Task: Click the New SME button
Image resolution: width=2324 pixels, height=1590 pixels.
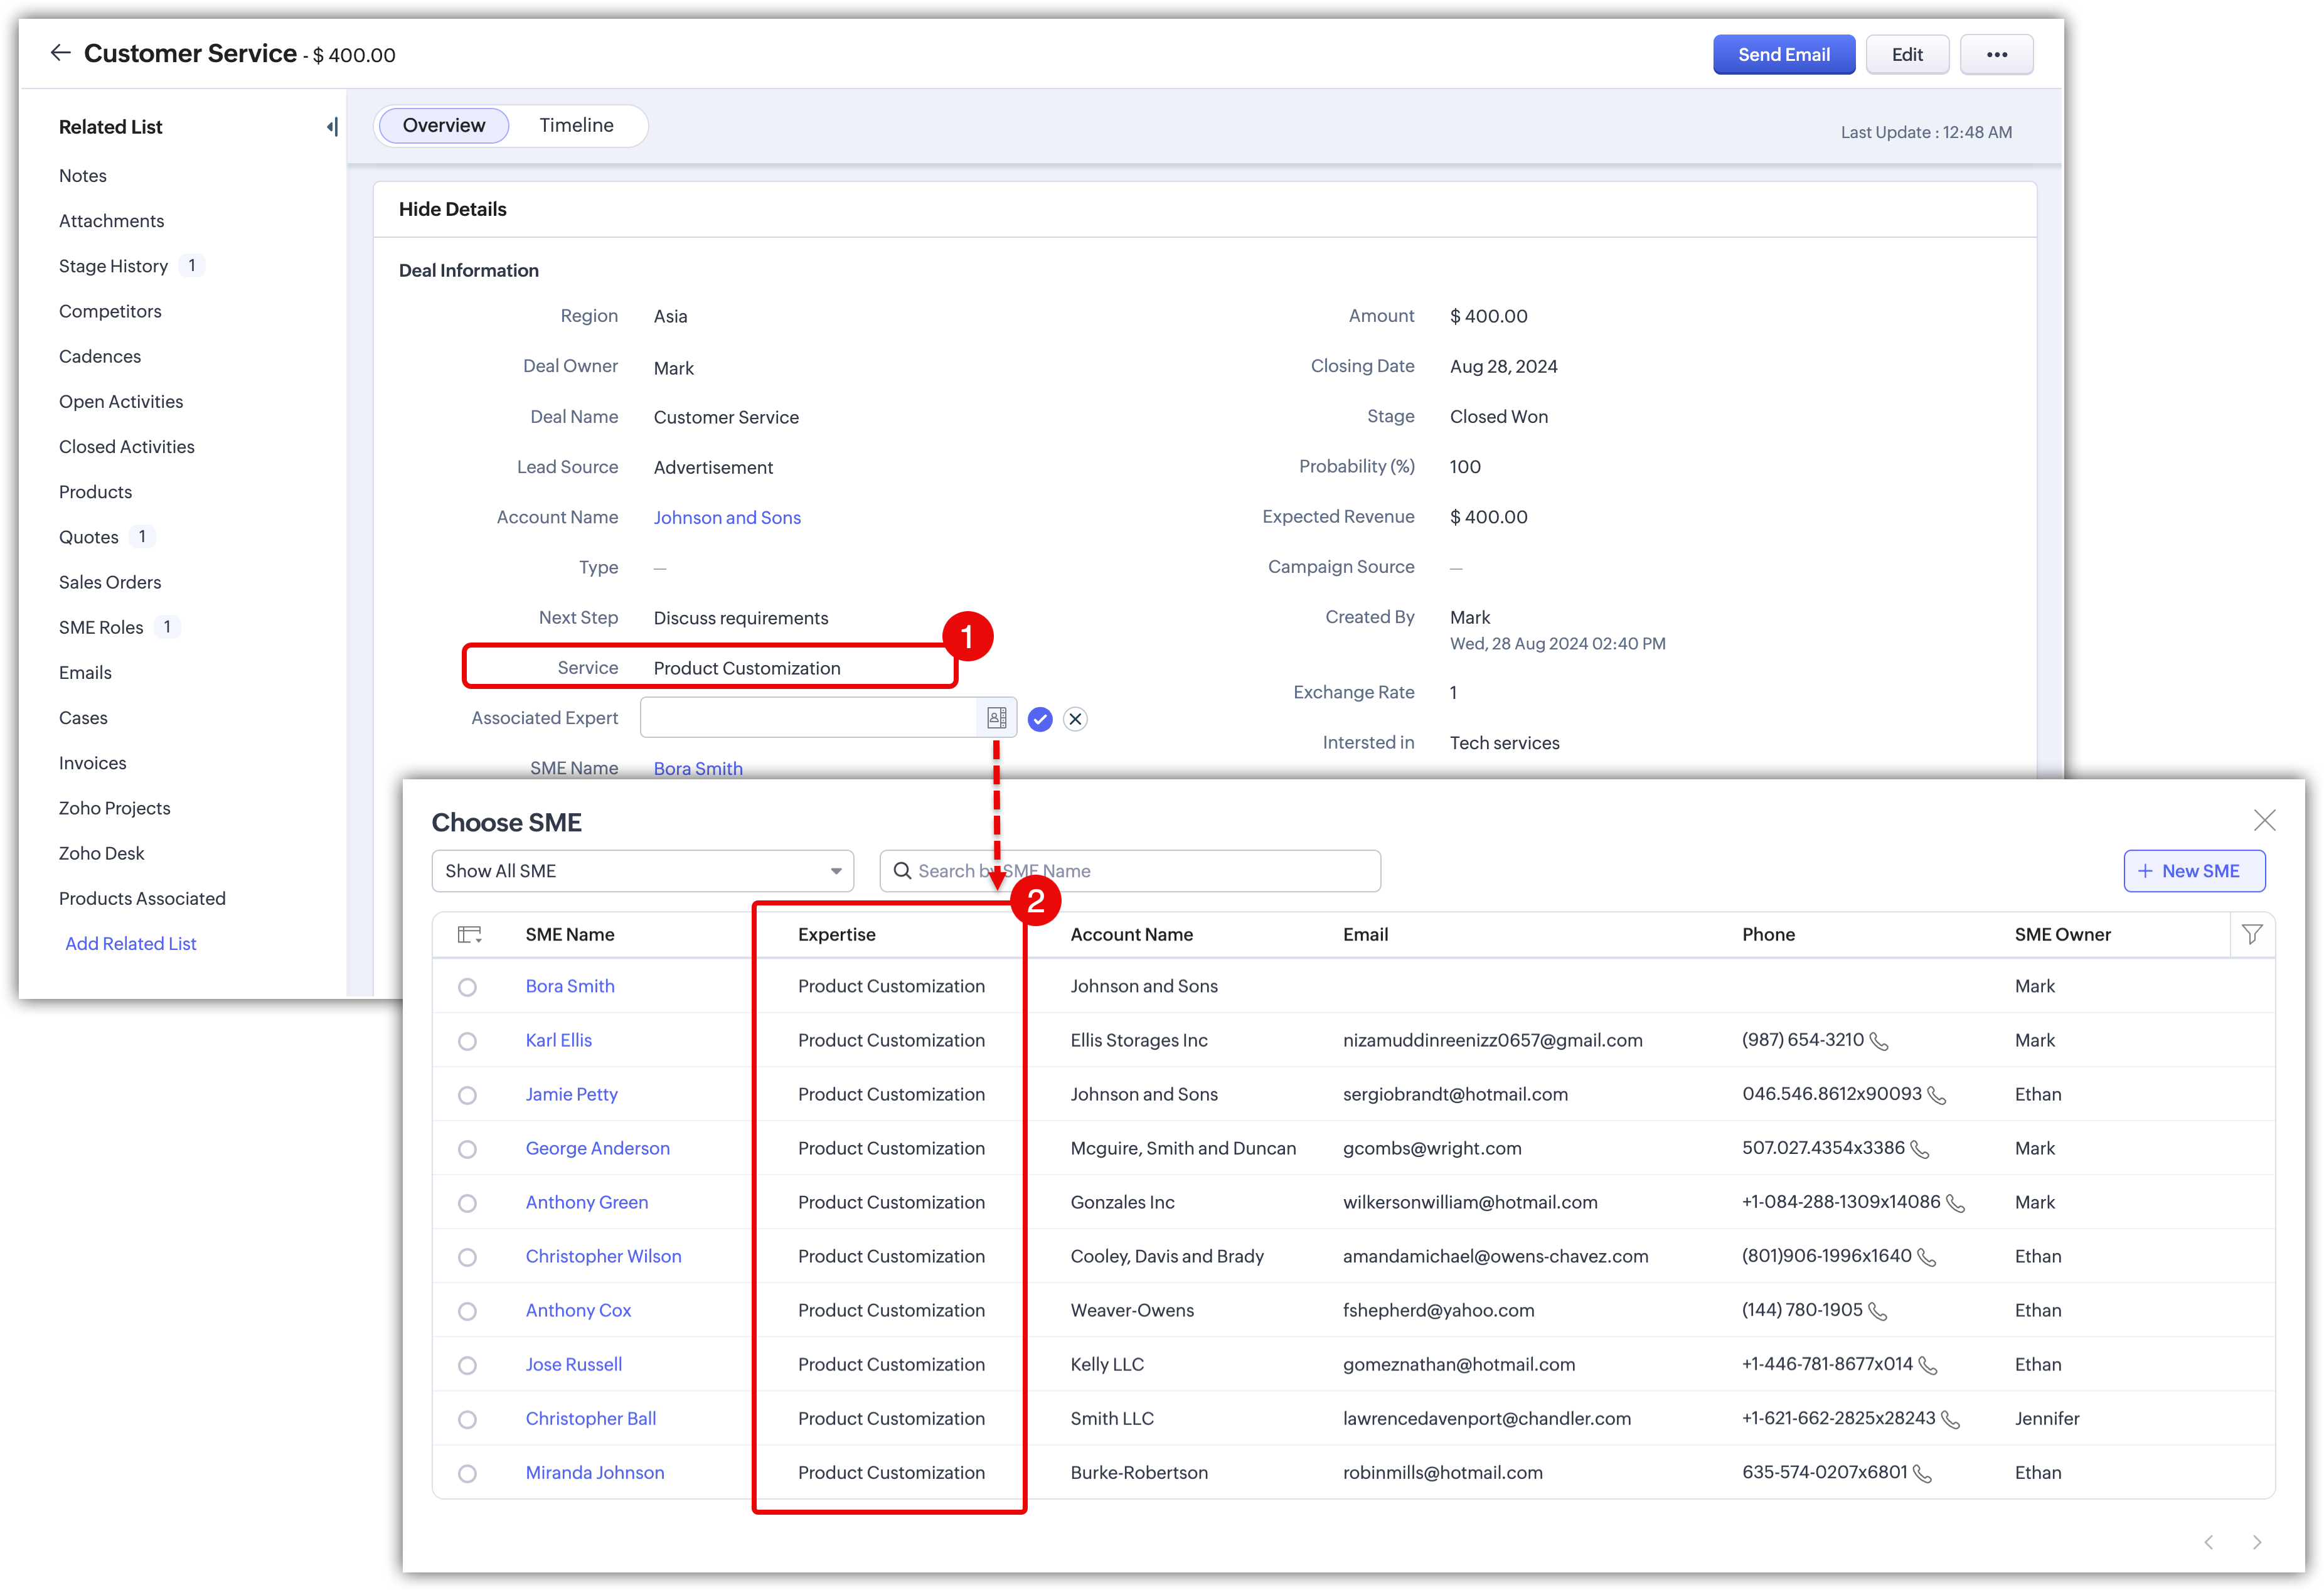Action: pos(2194,871)
